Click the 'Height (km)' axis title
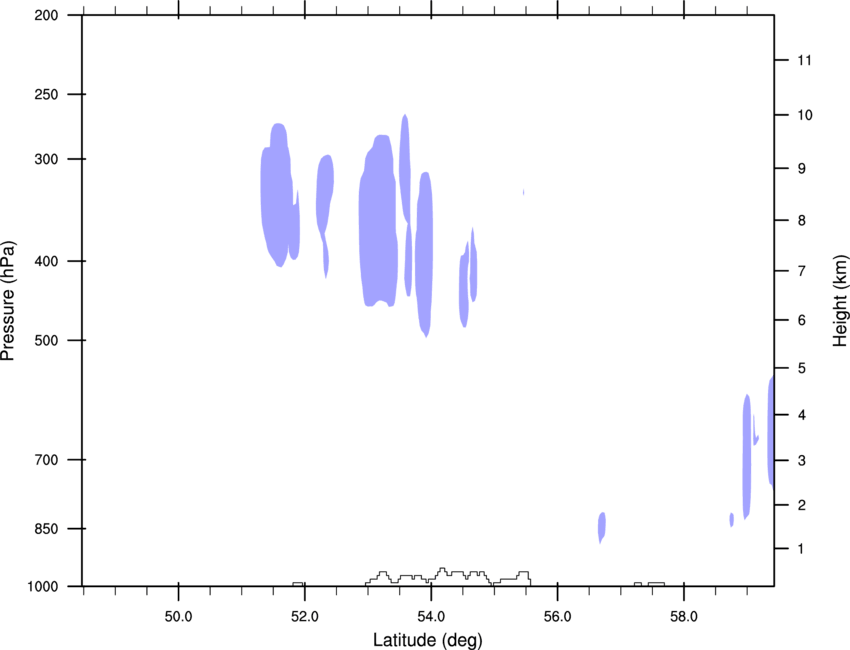The width and height of the screenshot is (850, 650). click(840, 300)
